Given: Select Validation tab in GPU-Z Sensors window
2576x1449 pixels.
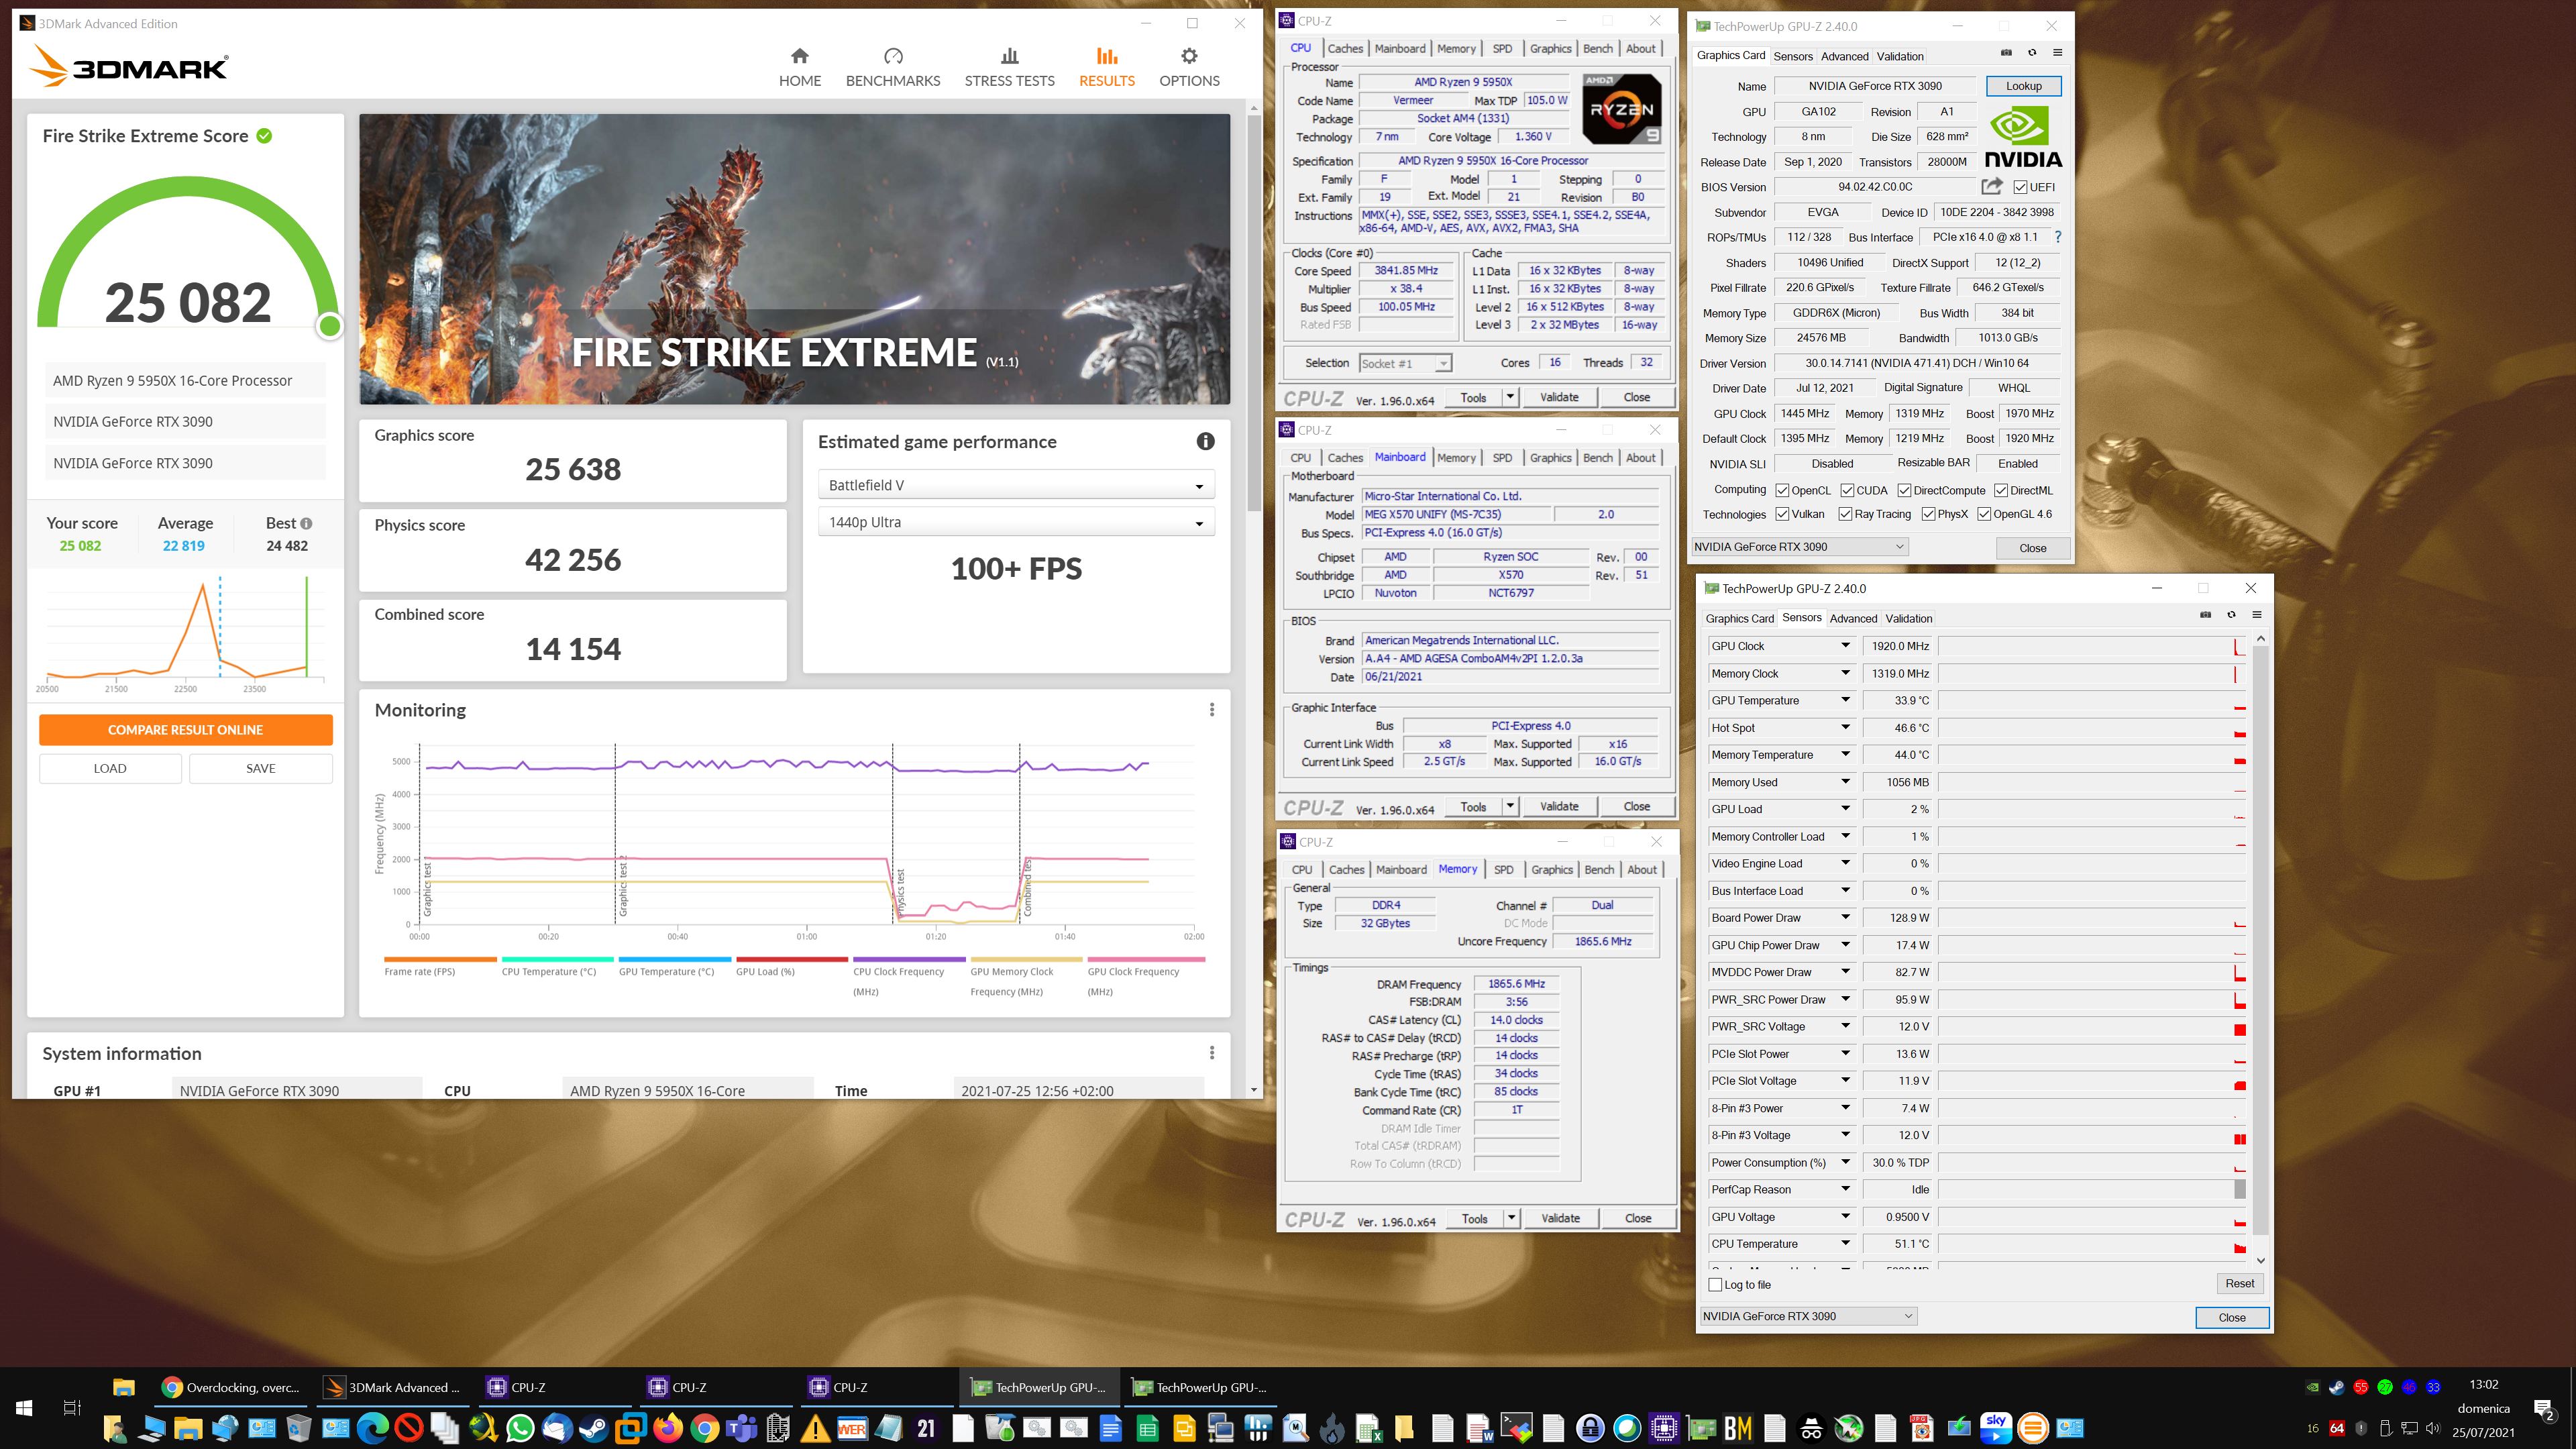Looking at the screenshot, I should pos(1909,618).
